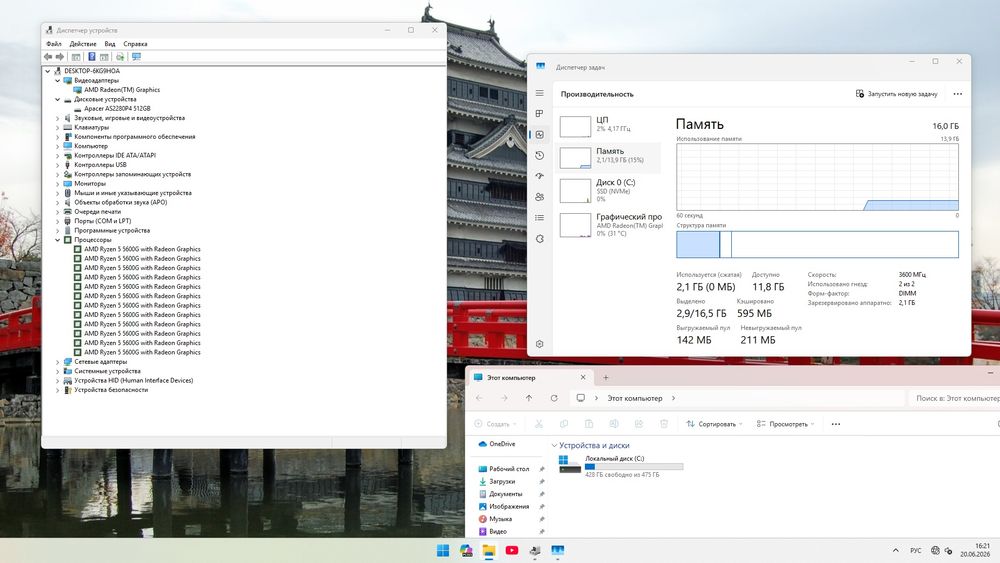Screen dimensions: 1000x563
Task: Open the Сортировать dropdown in Explorer
Action: [714, 424]
